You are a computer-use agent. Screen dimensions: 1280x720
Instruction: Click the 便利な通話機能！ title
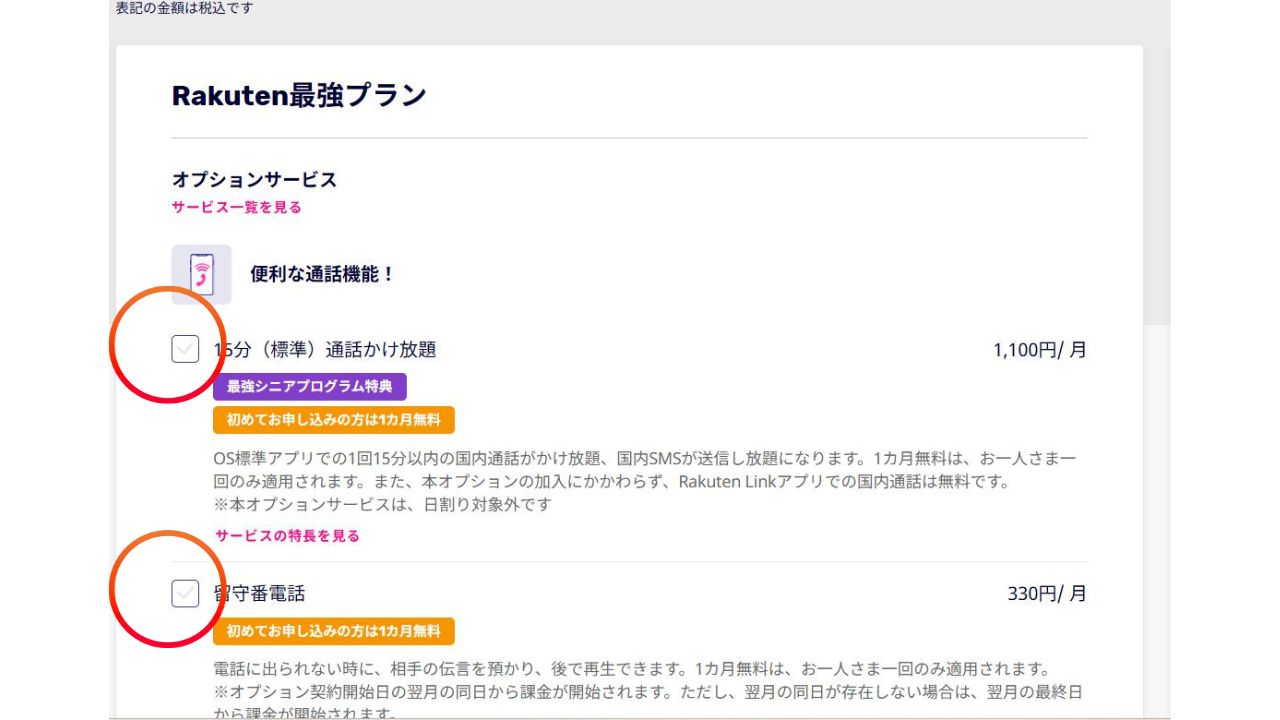[x=322, y=274]
